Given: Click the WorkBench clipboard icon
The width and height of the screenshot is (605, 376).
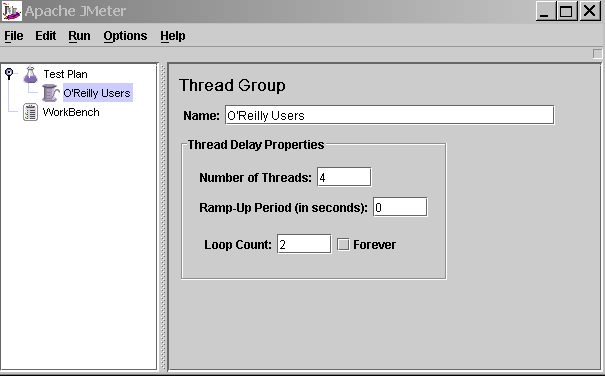Looking at the screenshot, I should tap(30, 112).
